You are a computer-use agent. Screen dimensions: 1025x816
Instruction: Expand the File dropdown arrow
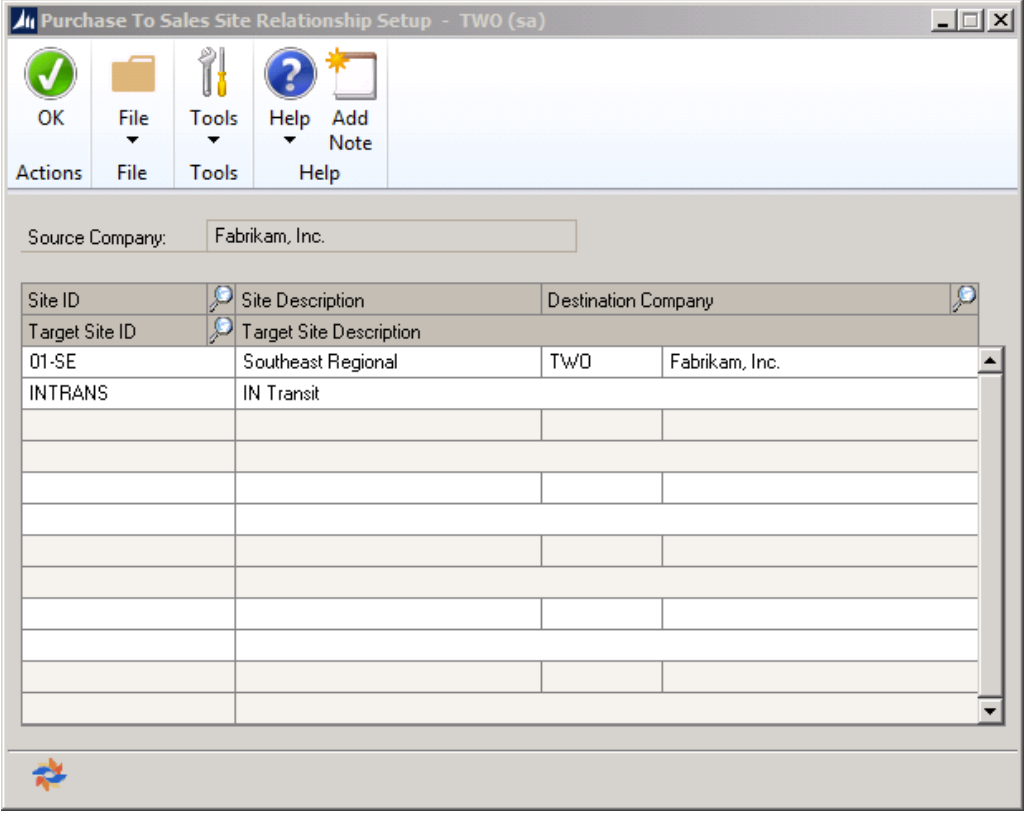click(x=133, y=140)
